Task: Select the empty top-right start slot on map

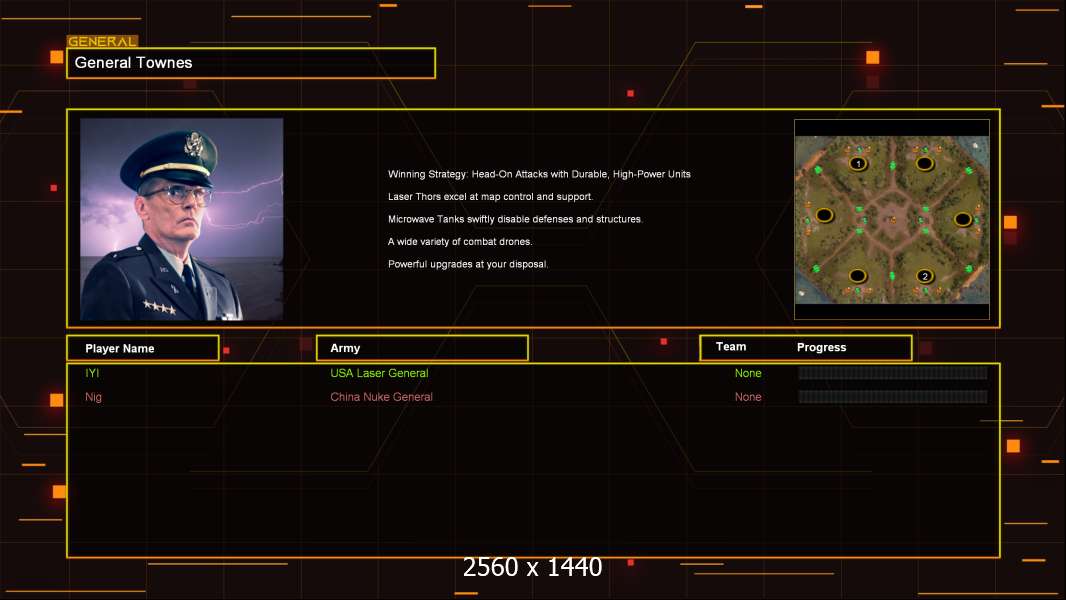Action: [x=925, y=163]
